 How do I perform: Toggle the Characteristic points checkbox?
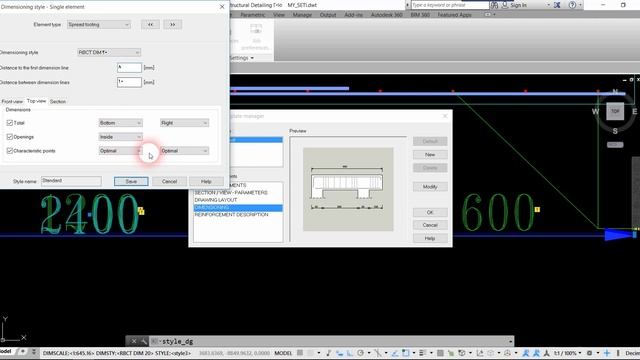coord(10,151)
